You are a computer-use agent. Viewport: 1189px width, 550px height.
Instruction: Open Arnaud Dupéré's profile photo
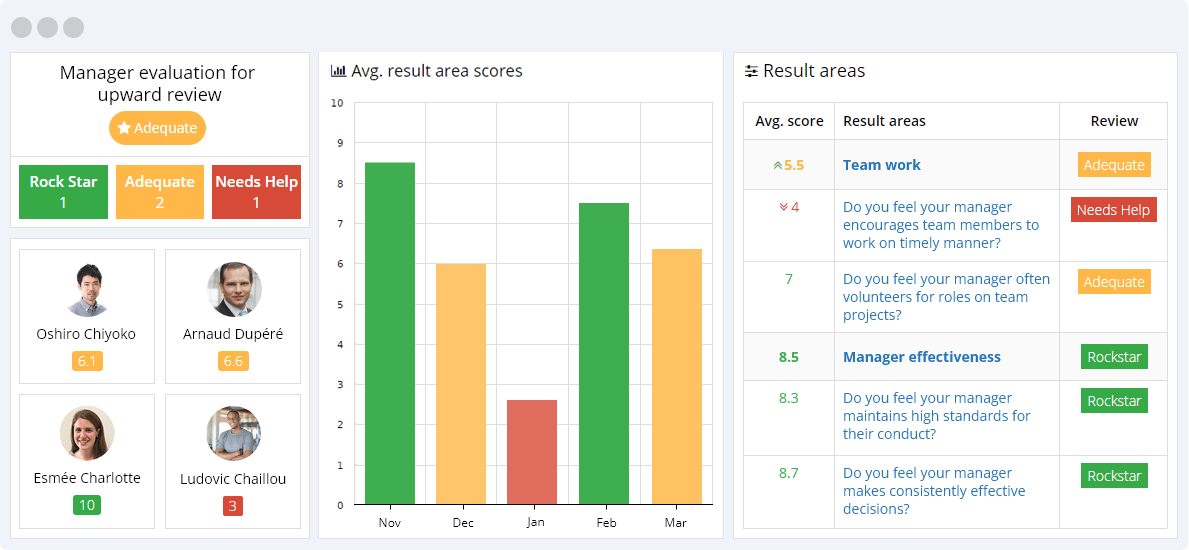pos(234,290)
